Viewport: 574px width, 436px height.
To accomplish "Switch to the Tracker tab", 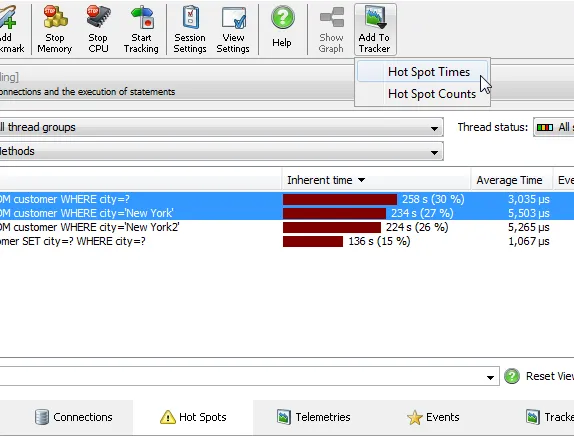I will tap(549, 417).
